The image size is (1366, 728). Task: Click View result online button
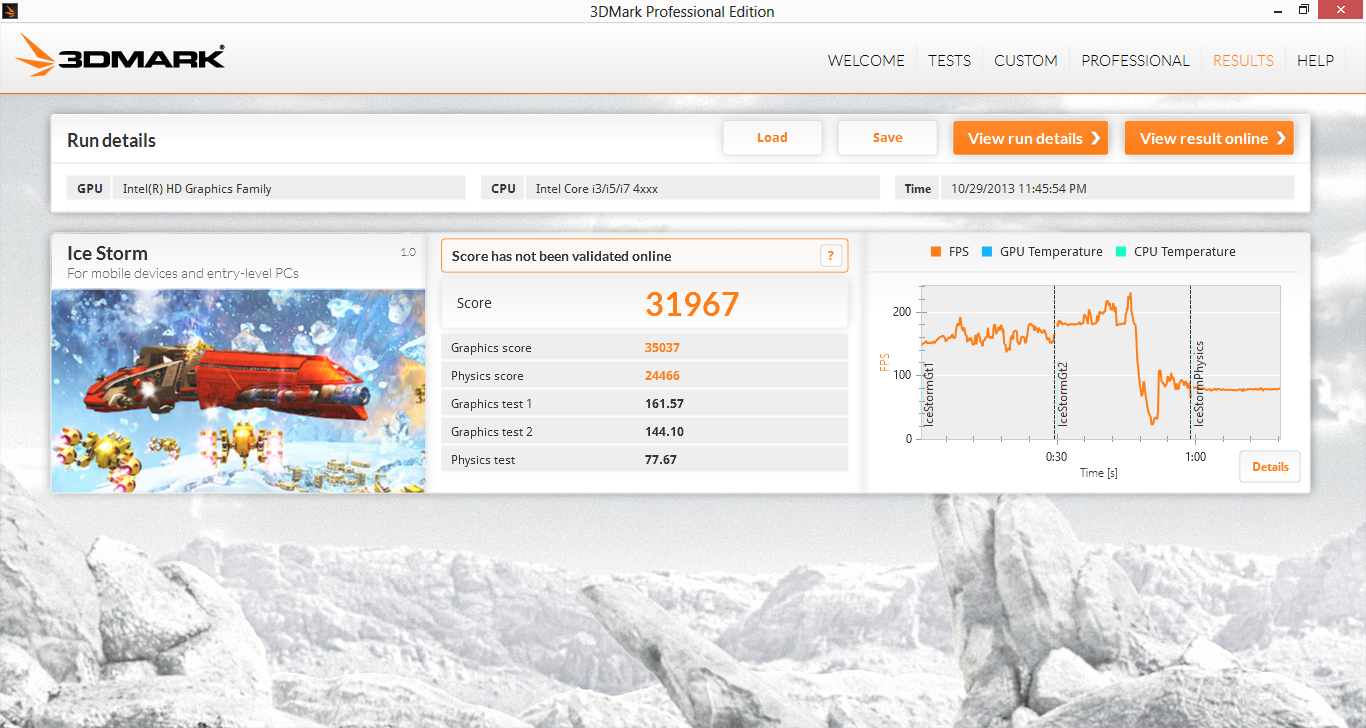(1209, 138)
